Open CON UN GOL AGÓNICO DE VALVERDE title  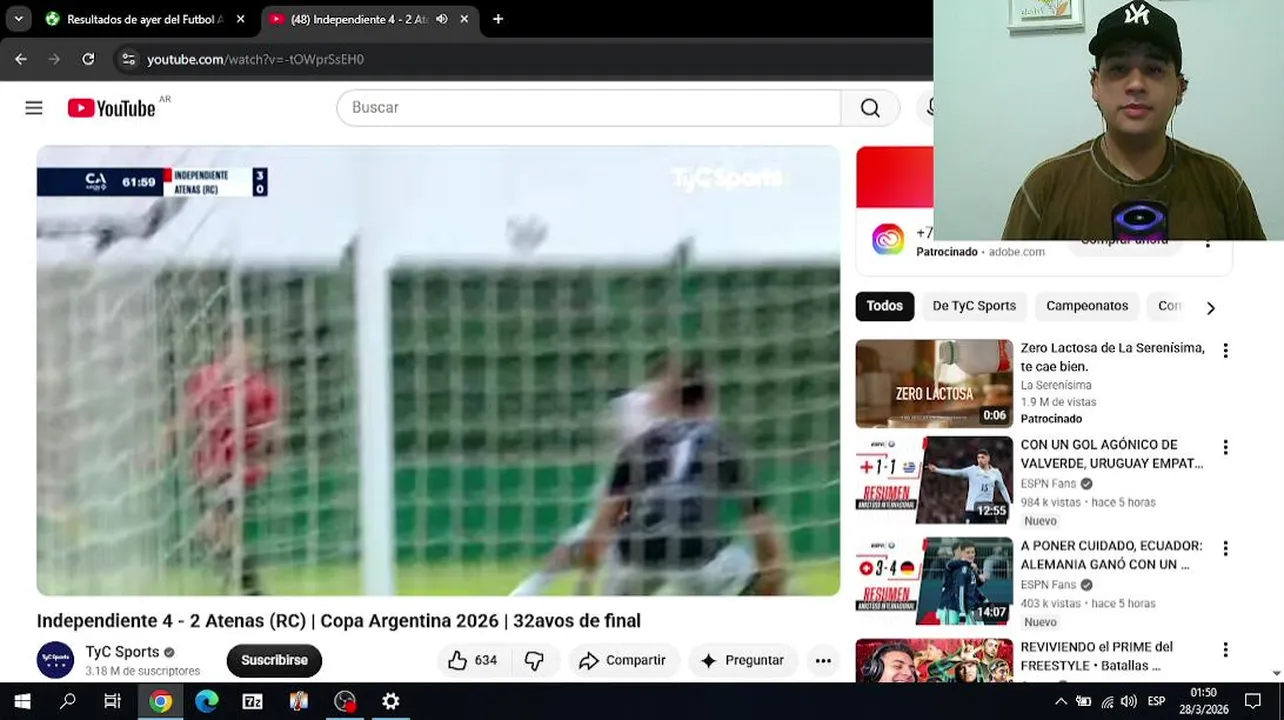tap(1112, 454)
